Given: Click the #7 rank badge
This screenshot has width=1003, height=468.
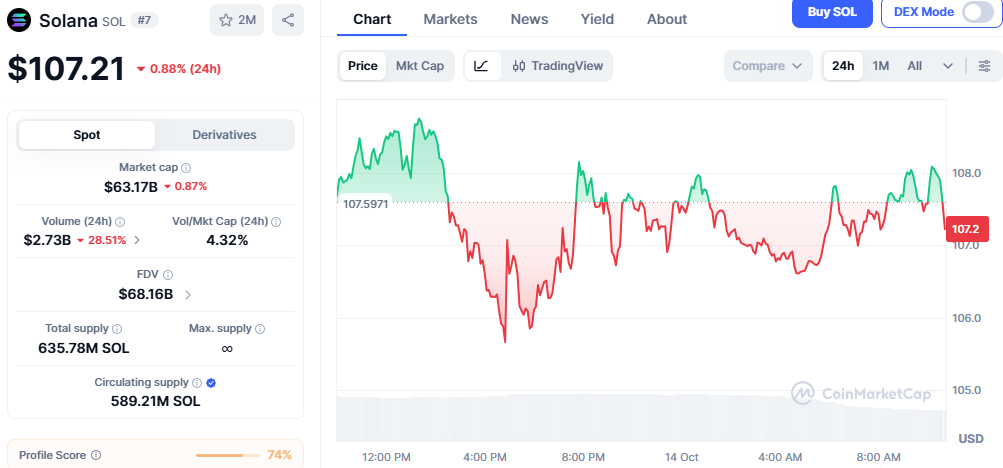Looking at the screenshot, I should click(144, 20).
